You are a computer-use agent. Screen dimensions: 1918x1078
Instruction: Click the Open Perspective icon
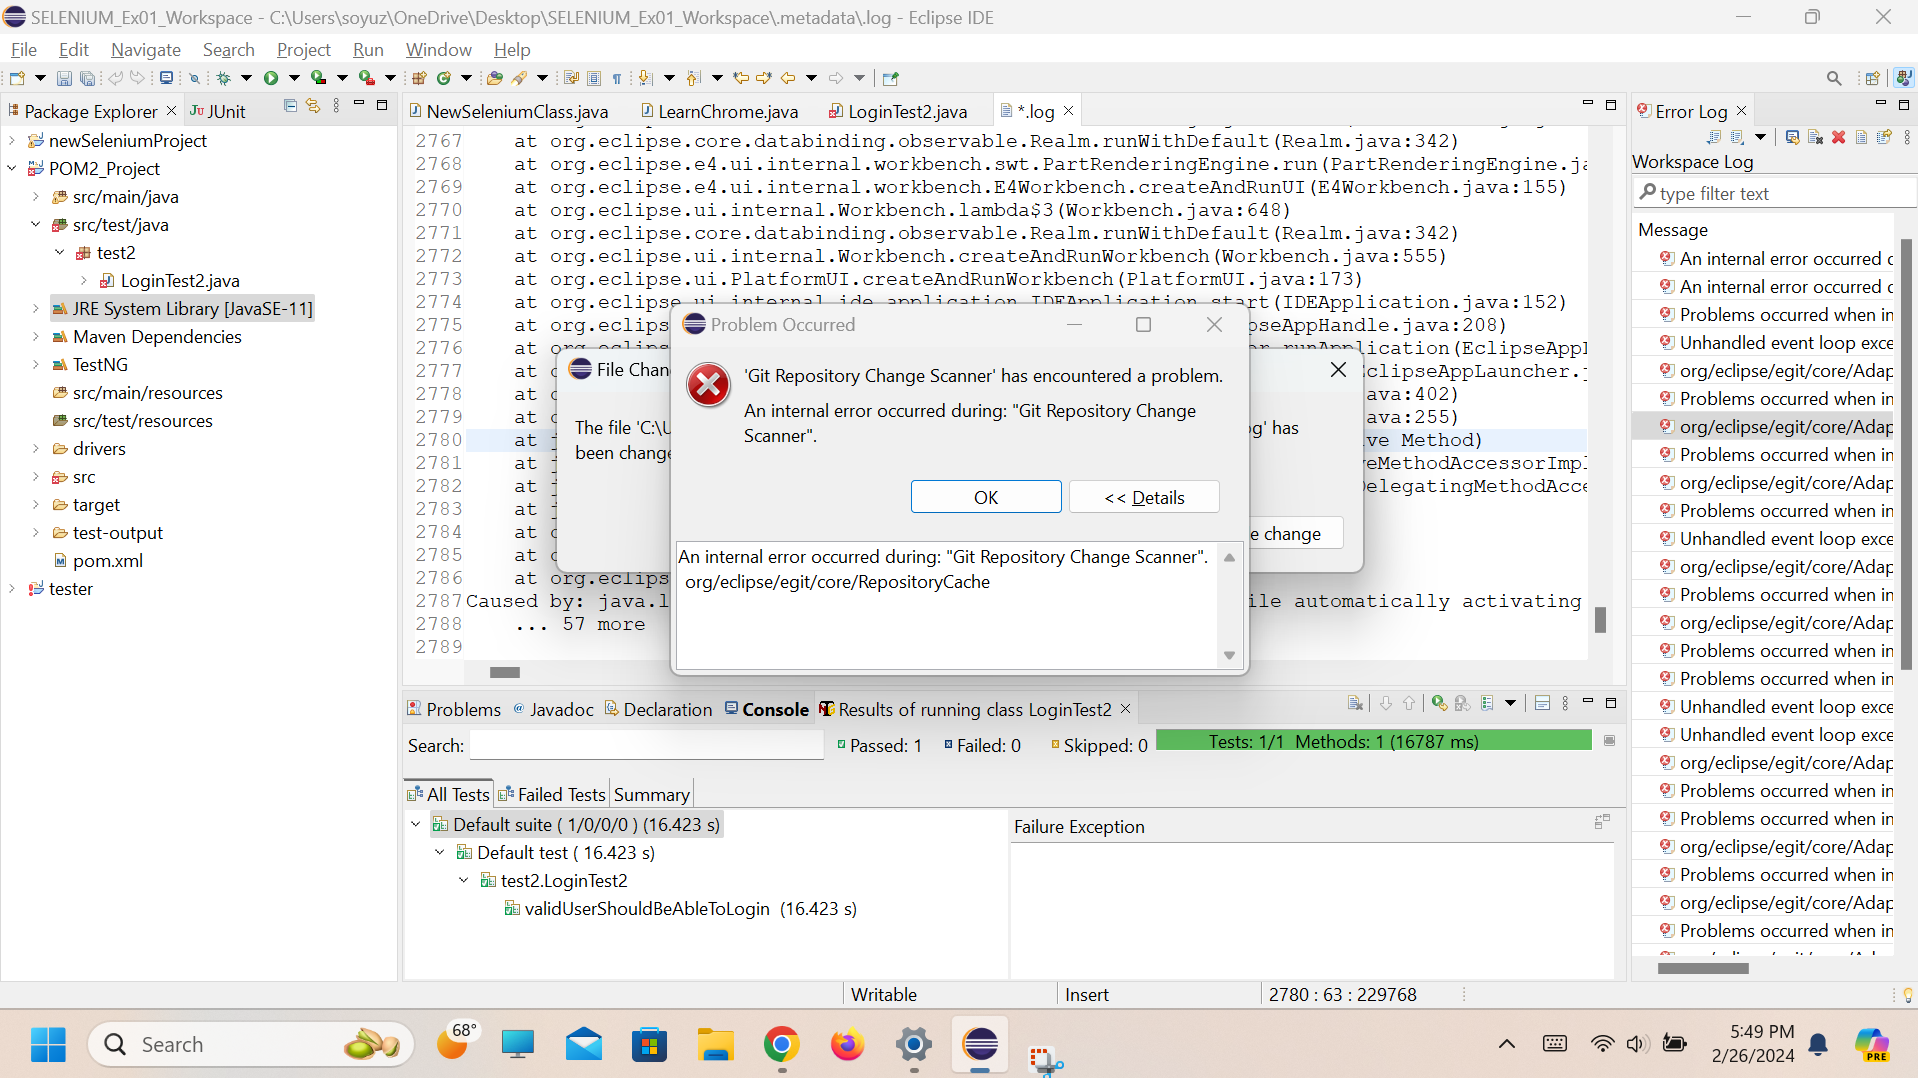click(x=1872, y=78)
